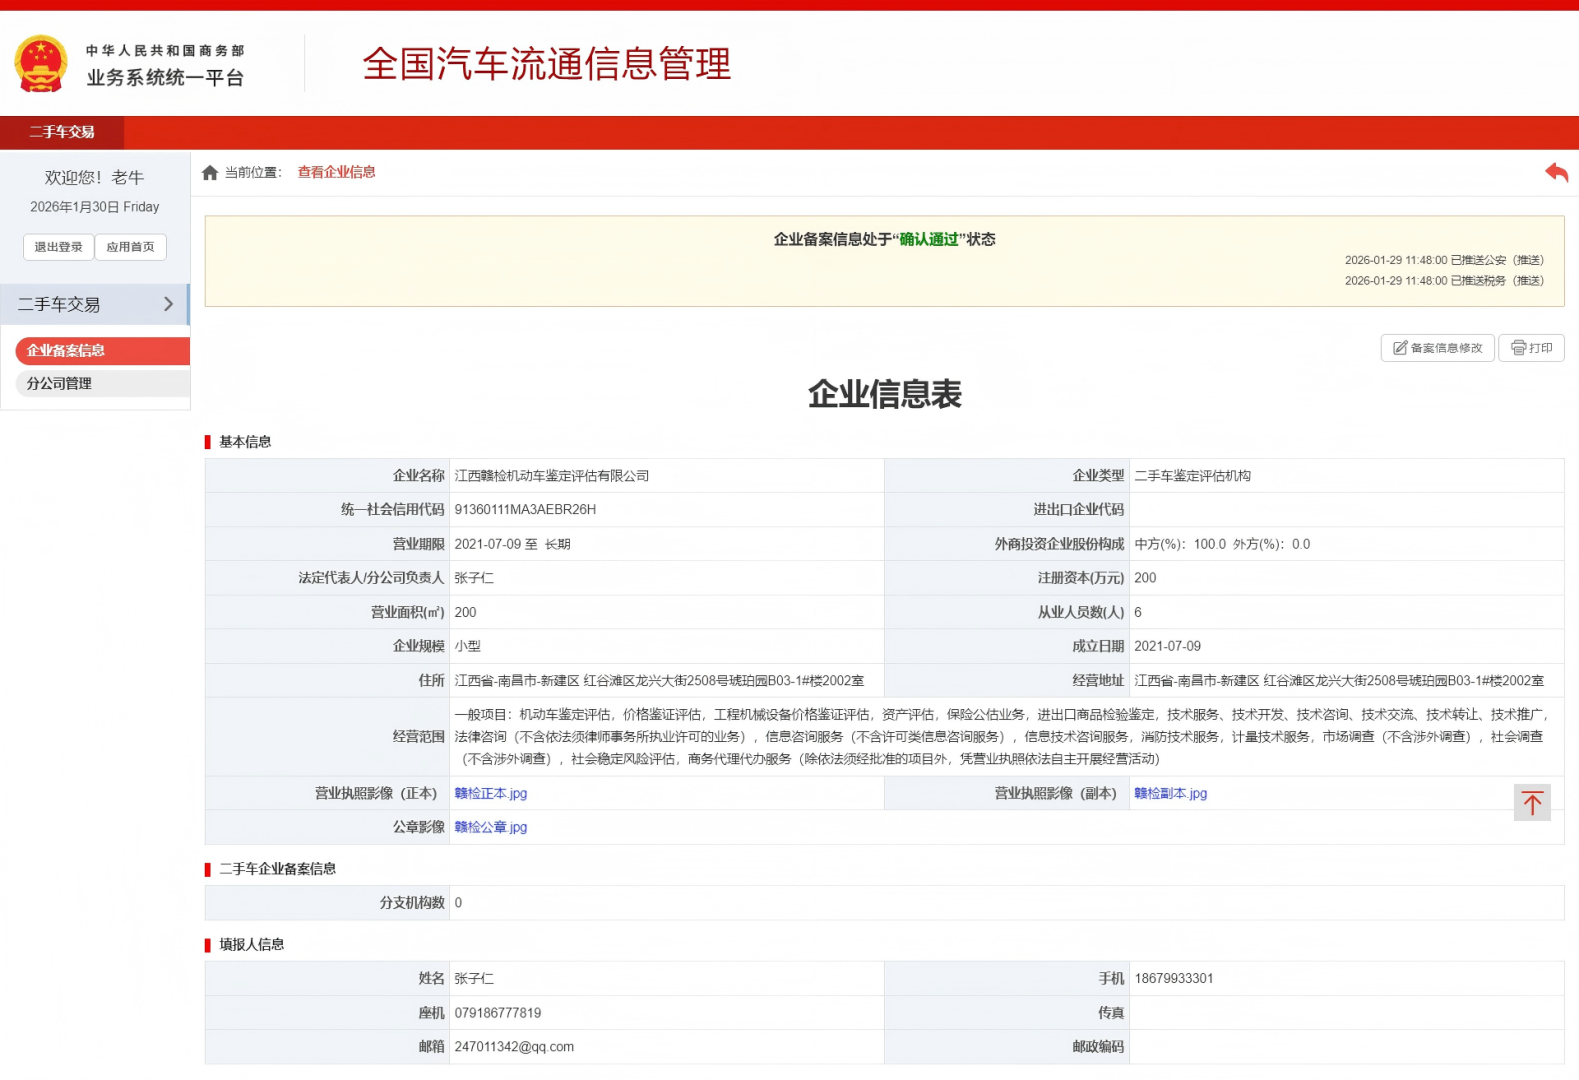Screen dimensions: 1579x1080
Task: Open the 赣检正本.jpg link
Action: pyautogui.click(x=491, y=793)
